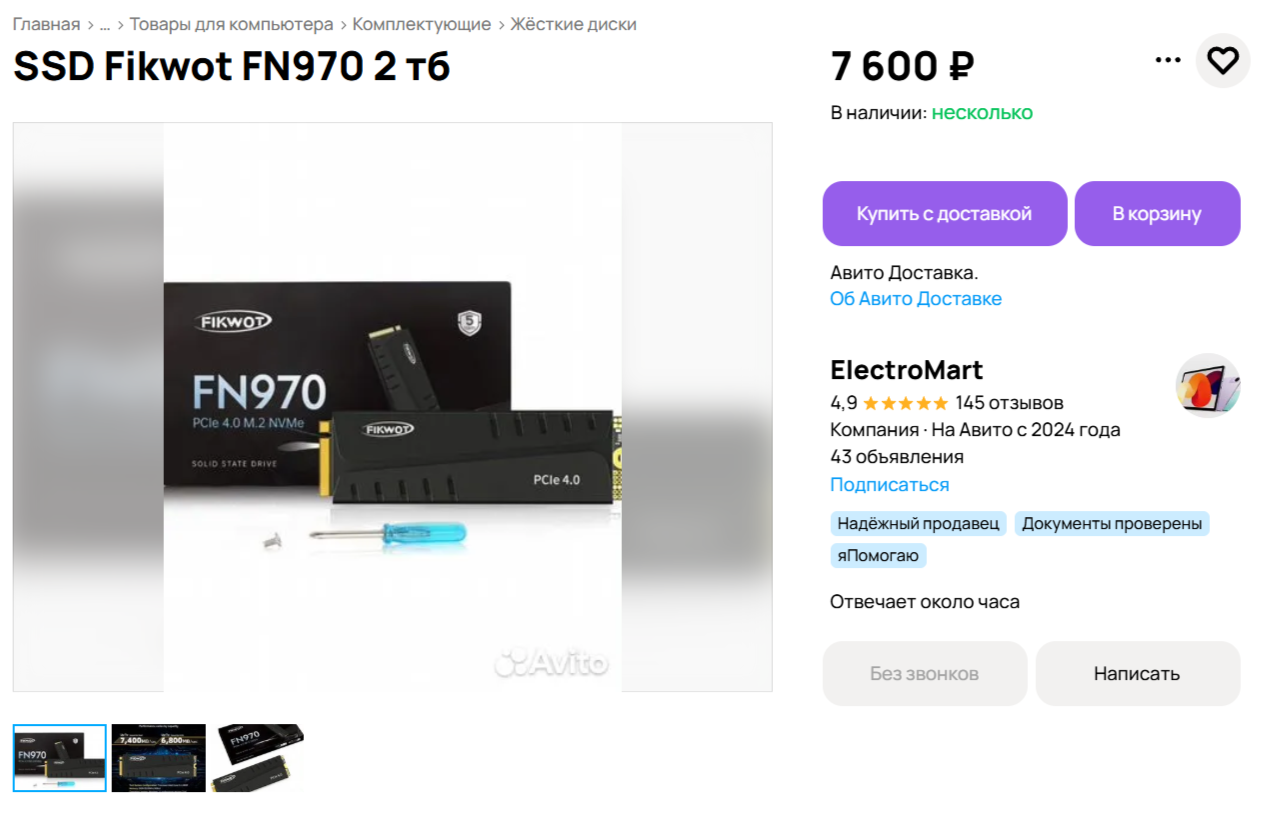Open Товары для компьютера breadcrumb
The image size is (1274, 822).
point(232,24)
